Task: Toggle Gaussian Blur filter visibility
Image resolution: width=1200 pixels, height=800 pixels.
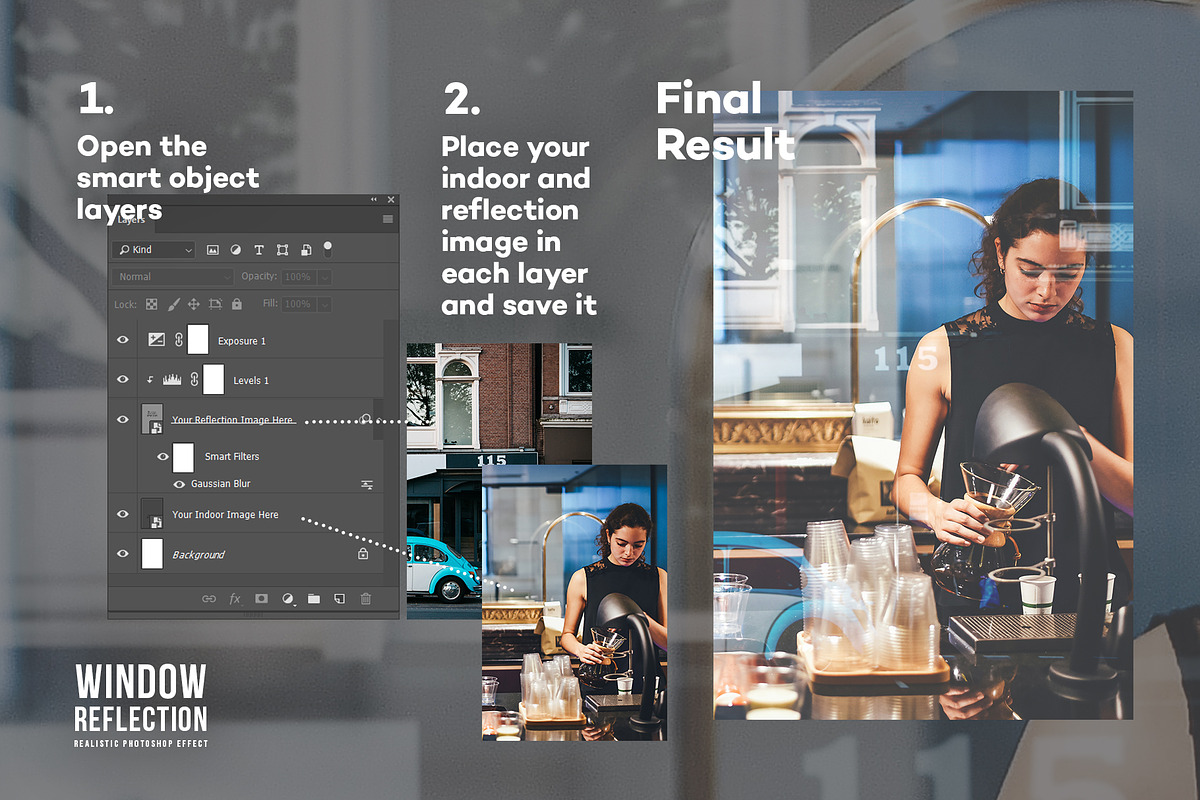Action: click(x=180, y=484)
